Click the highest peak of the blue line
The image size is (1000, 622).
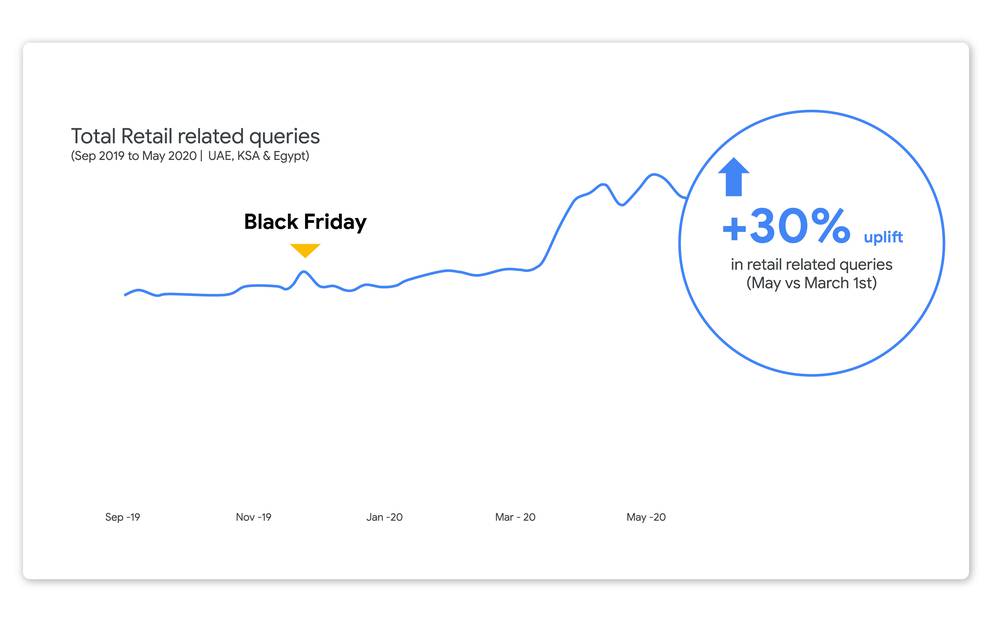click(654, 174)
